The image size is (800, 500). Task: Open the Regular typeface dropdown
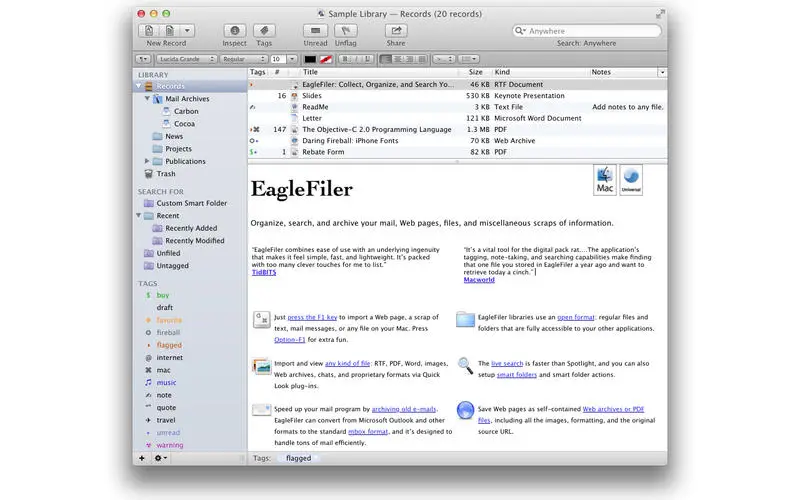(x=244, y=59)
